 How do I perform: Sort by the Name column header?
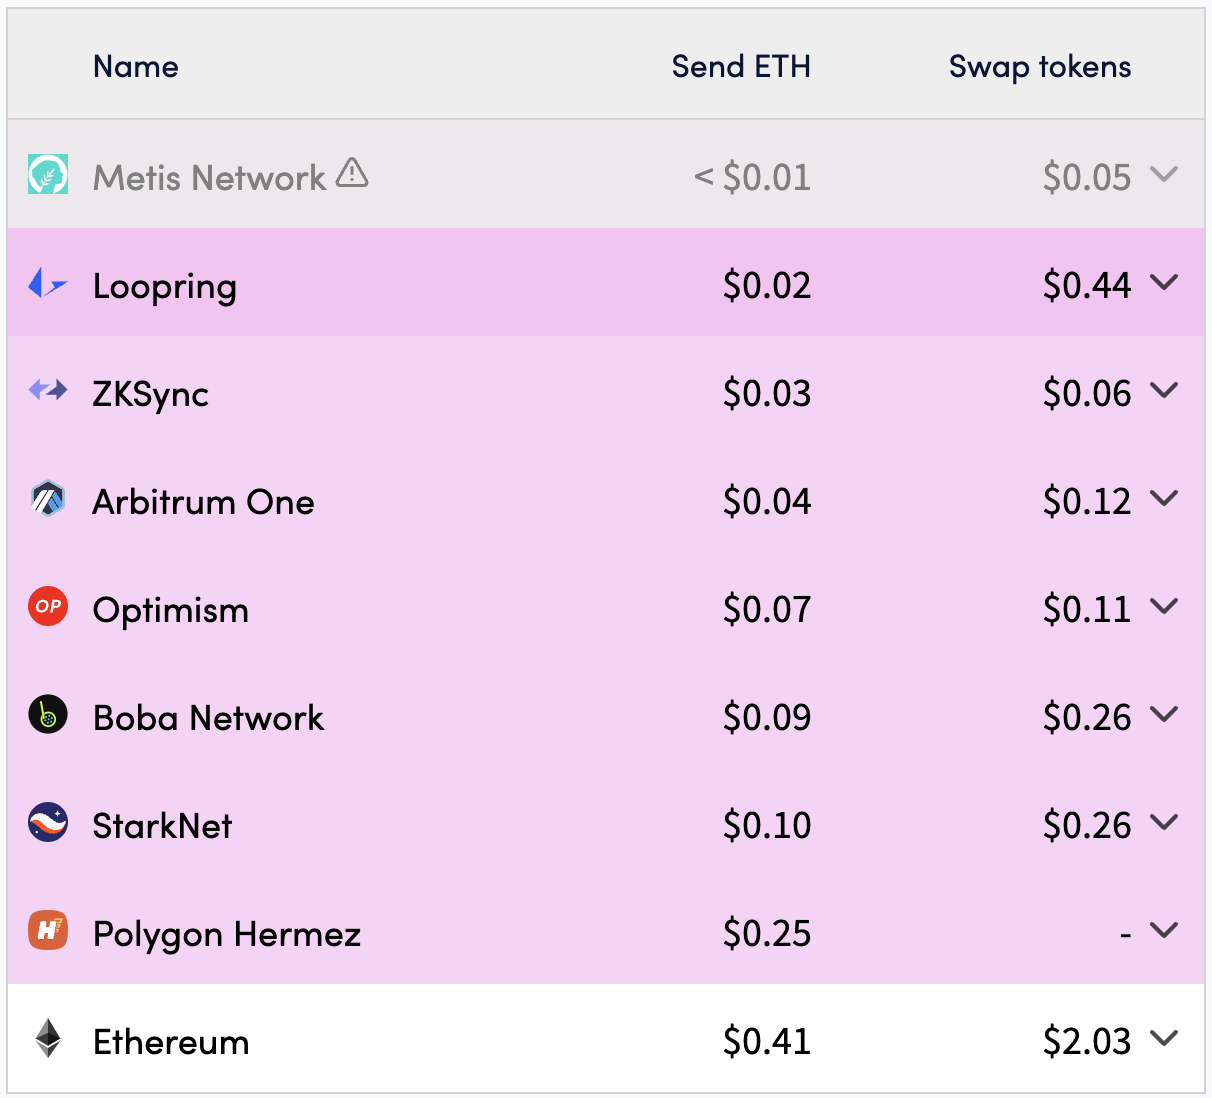tap(136, 66)
